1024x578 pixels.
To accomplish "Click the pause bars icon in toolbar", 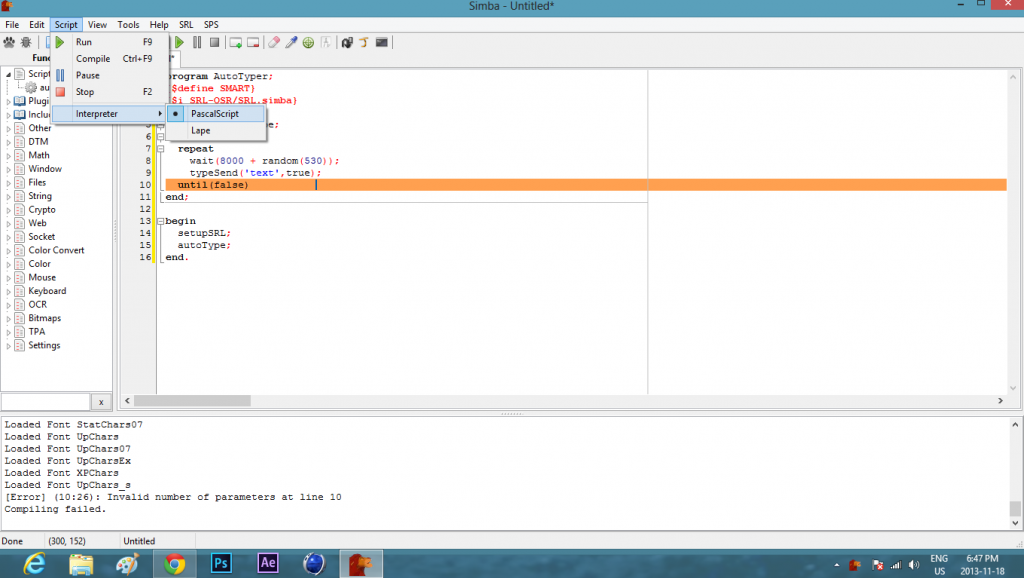I will pyautogui.click(x=197, y=42).
